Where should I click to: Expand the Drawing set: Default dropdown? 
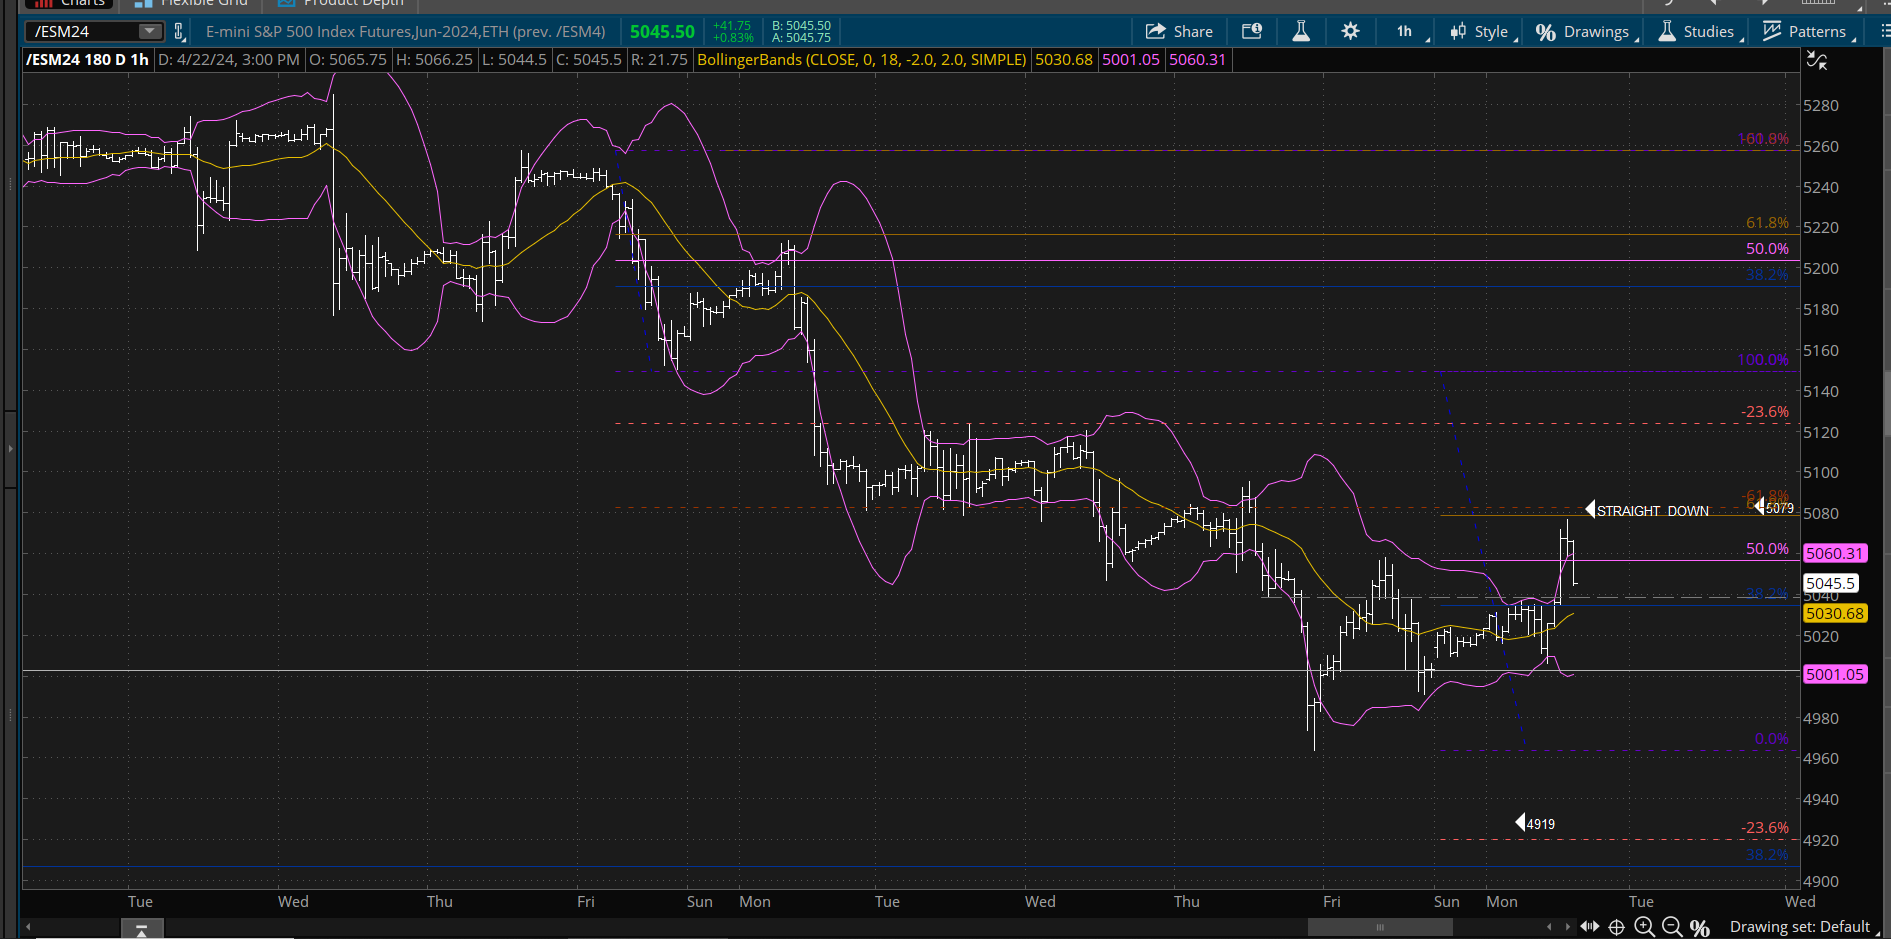(x=1806, y=927)
